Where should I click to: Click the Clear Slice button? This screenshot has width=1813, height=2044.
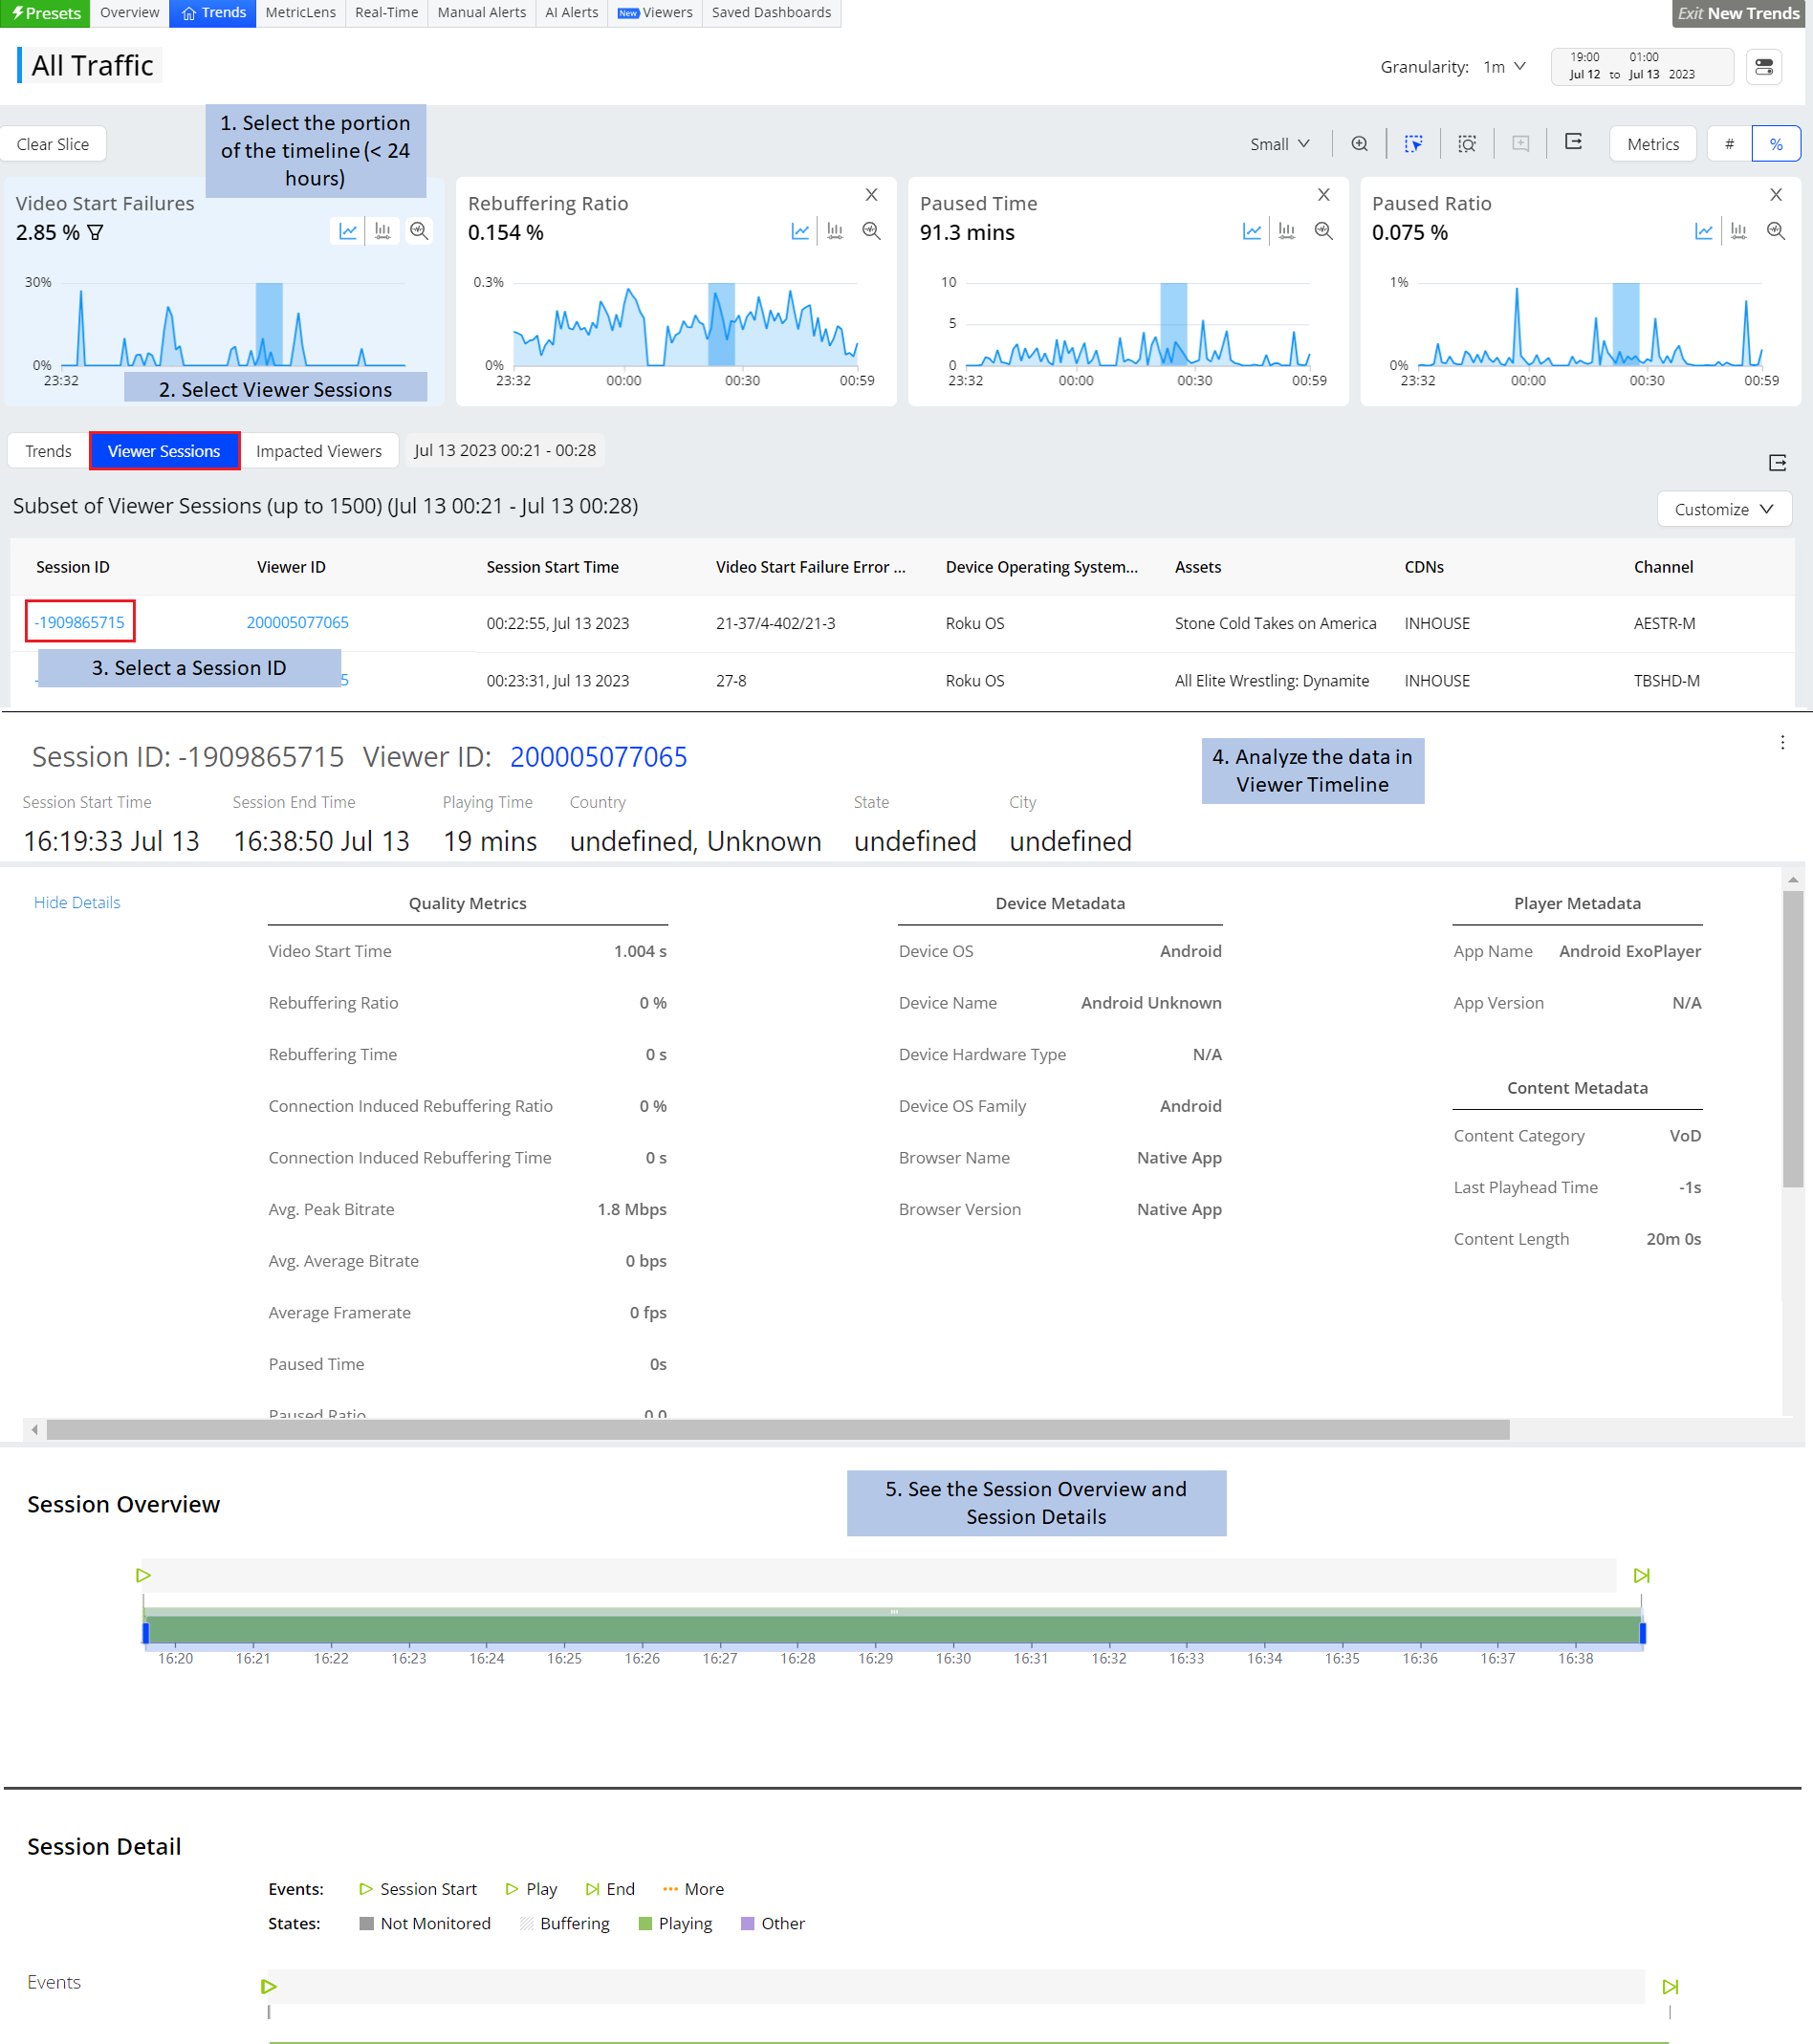click(53, 144)
